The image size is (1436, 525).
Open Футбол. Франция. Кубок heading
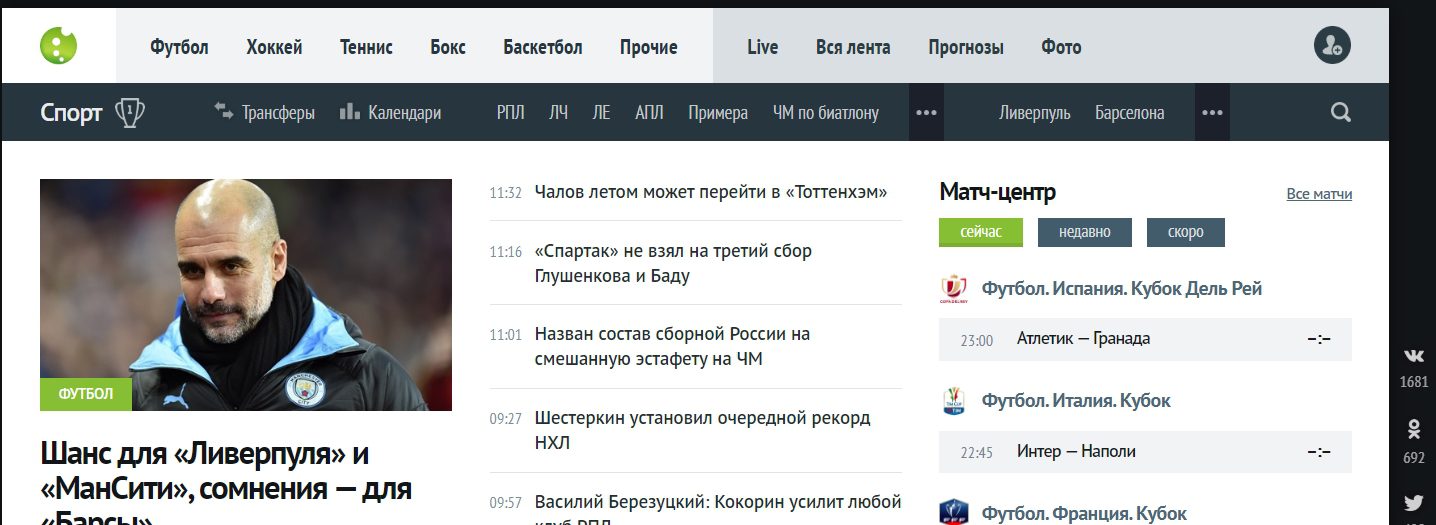(x=1084, y=513)
